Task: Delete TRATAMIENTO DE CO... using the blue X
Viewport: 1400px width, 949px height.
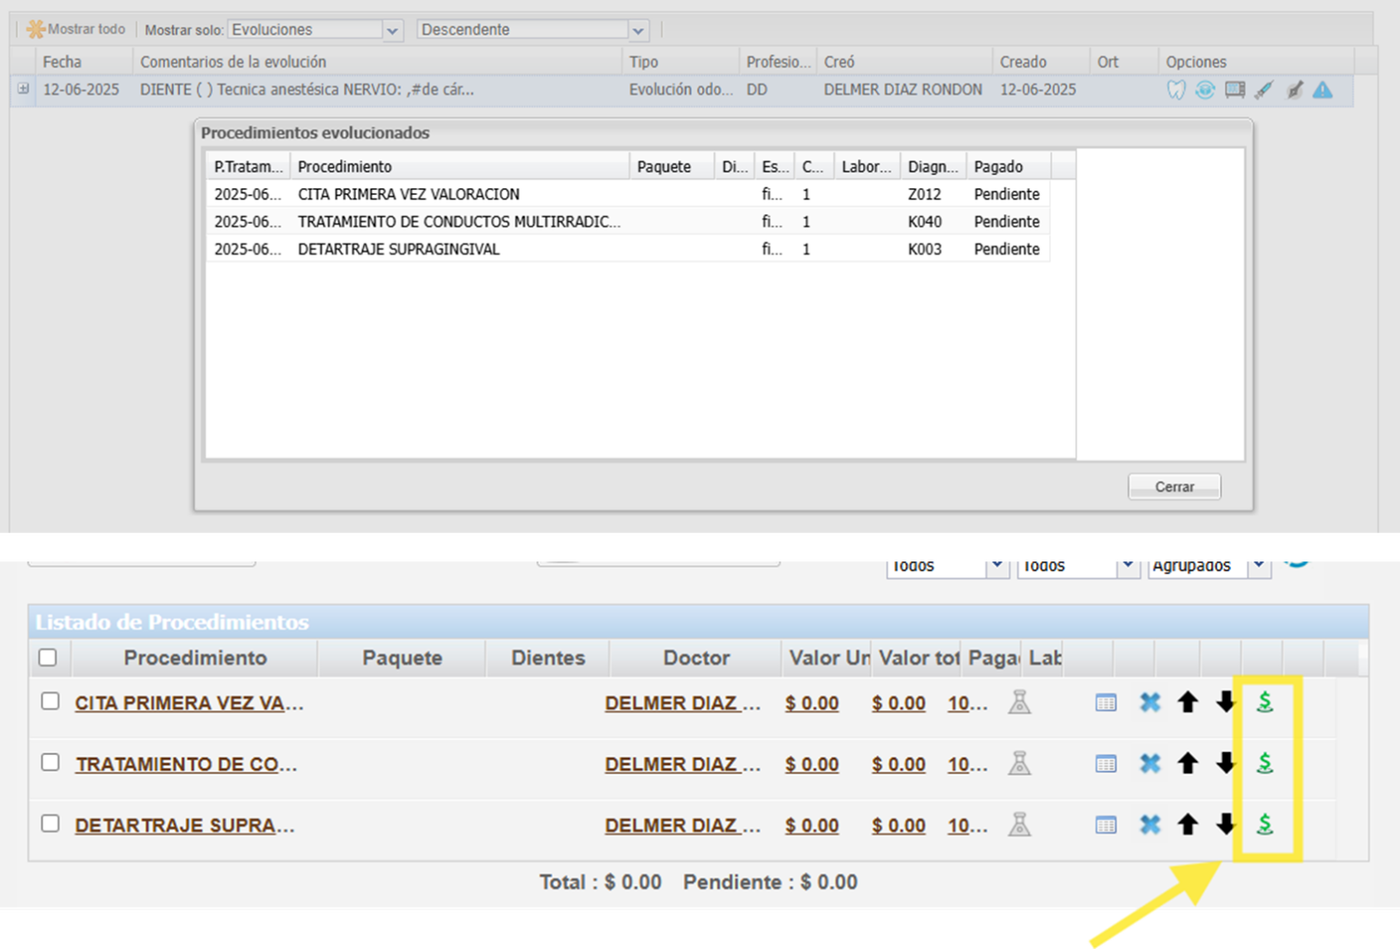Action: point(1150,764)
